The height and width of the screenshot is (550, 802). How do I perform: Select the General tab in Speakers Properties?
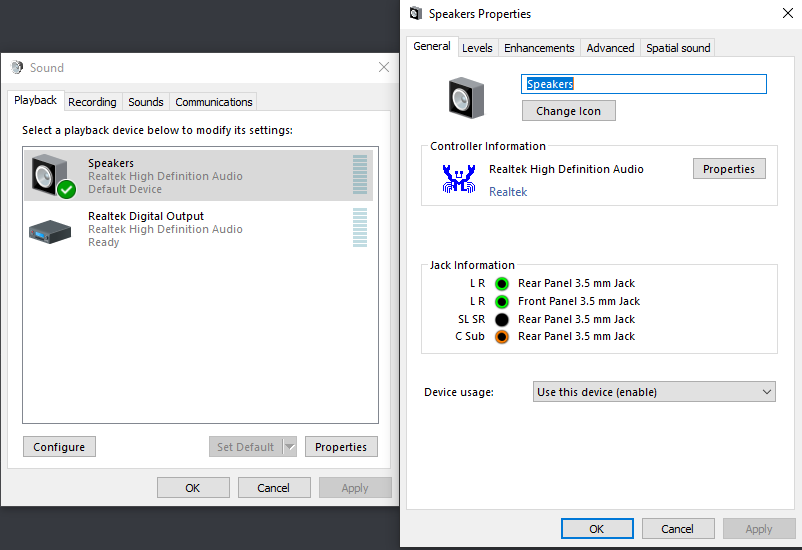tap(432, 46)
